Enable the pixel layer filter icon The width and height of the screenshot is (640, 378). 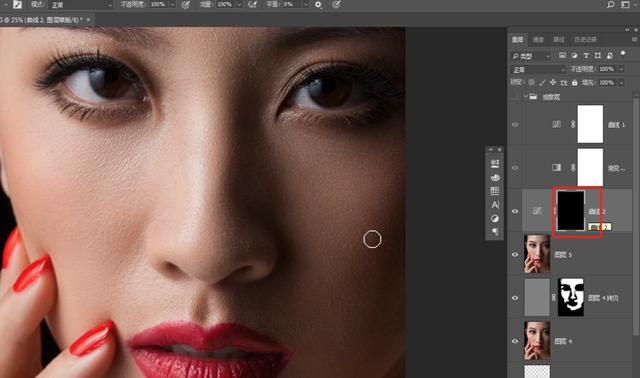[x=562, y=56]
